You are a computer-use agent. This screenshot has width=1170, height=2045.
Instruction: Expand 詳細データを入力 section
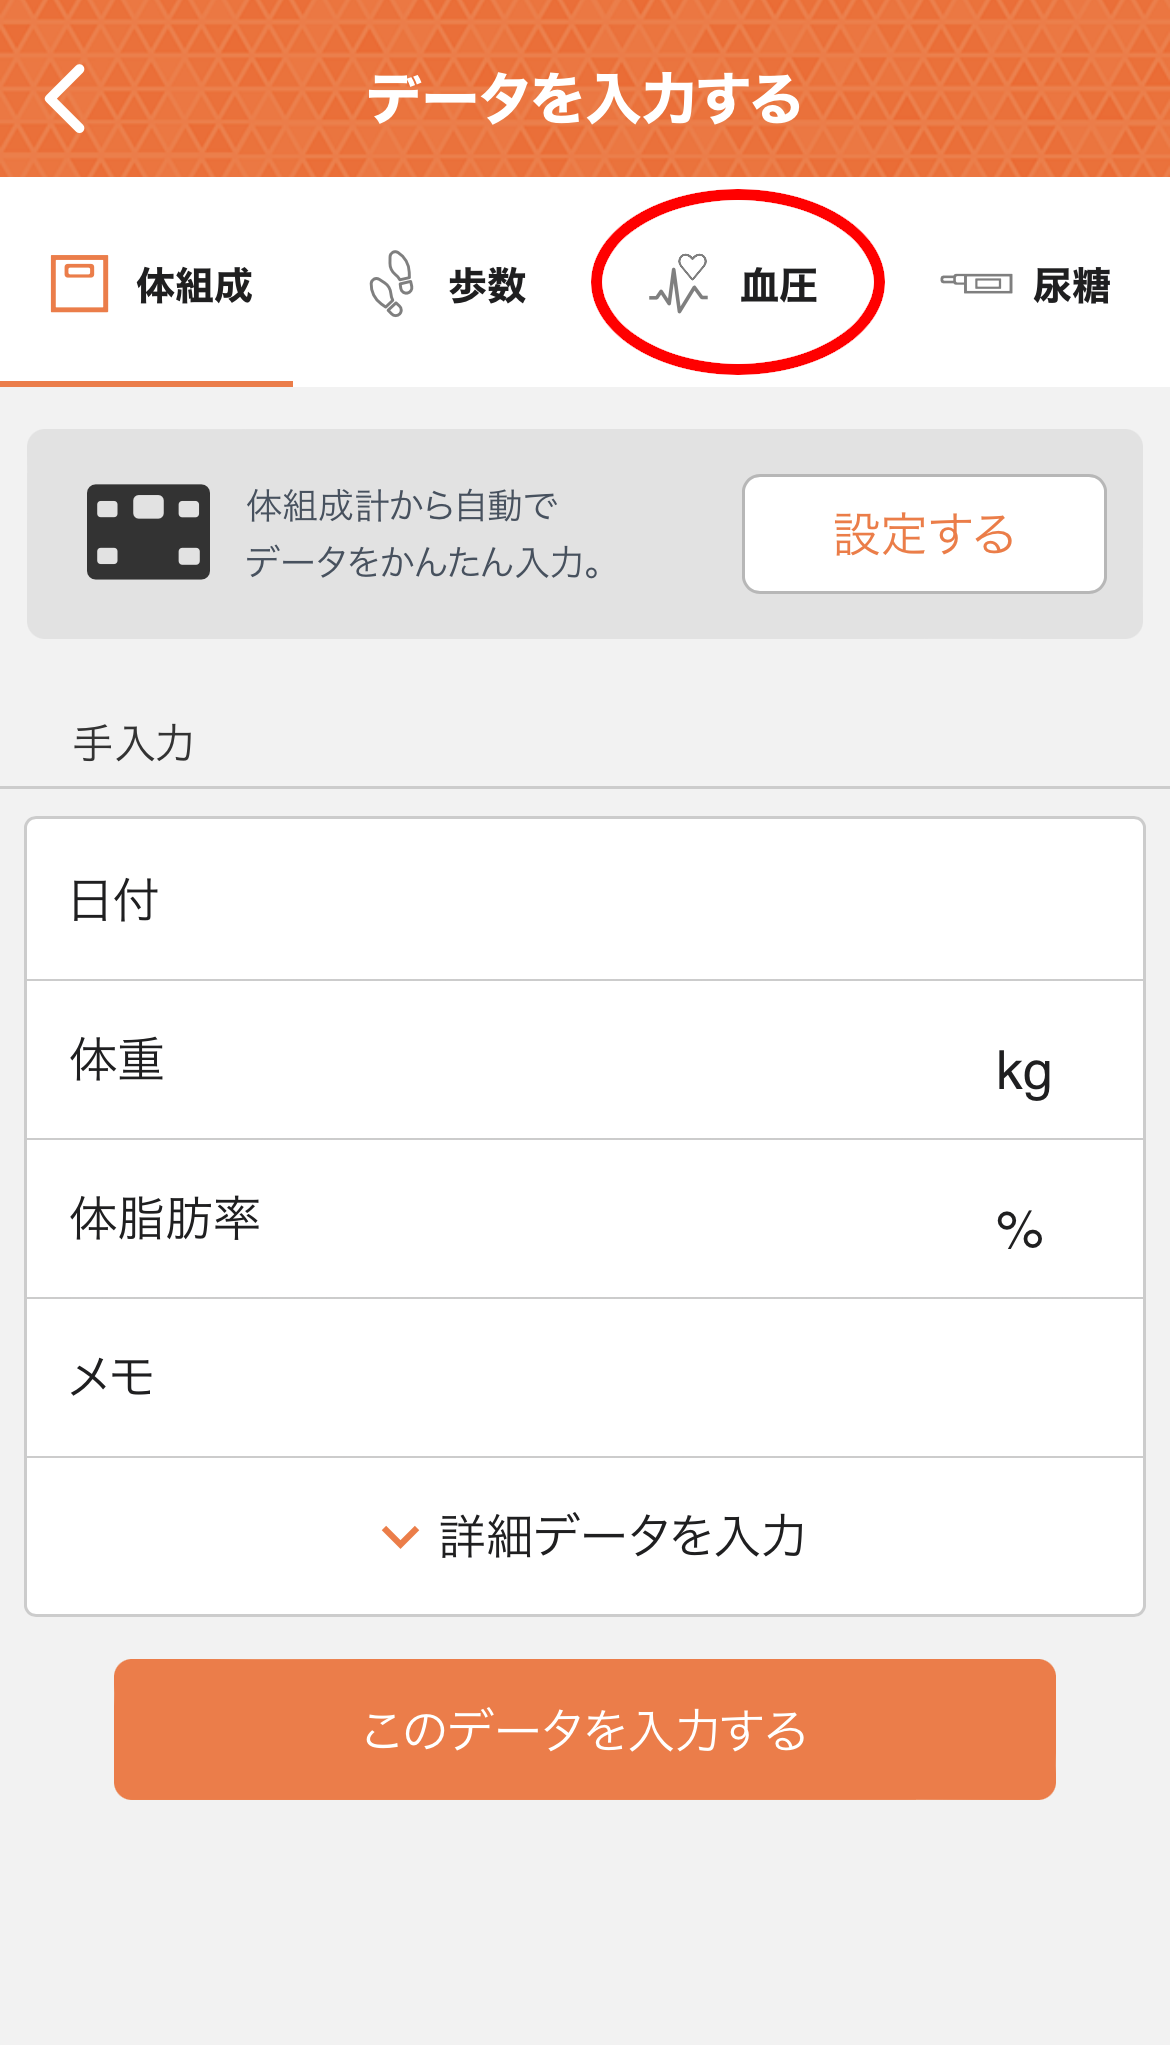pos(585,1536)
